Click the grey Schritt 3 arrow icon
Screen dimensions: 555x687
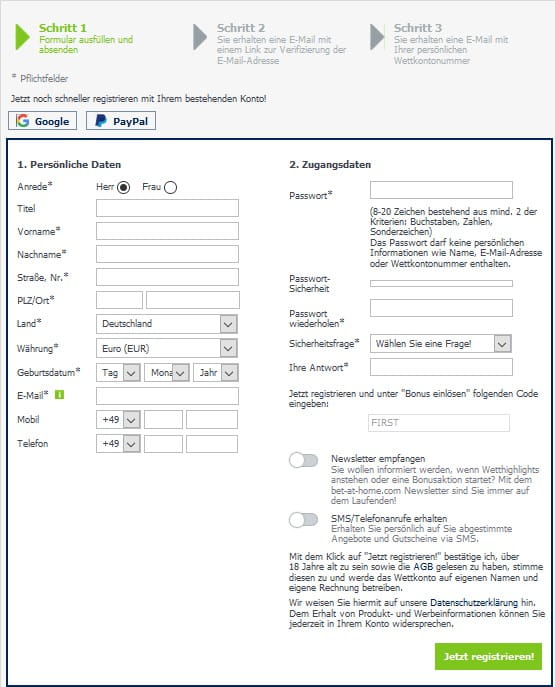377,37
